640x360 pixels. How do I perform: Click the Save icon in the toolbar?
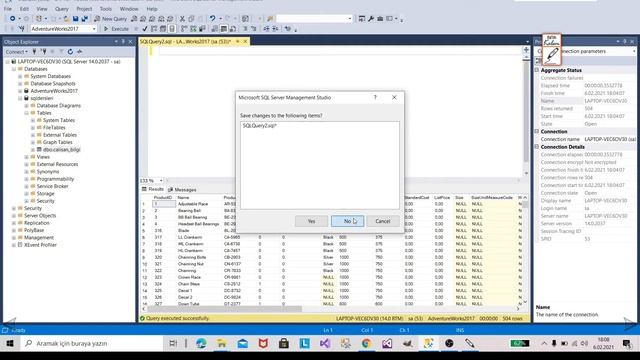(76, 19)
